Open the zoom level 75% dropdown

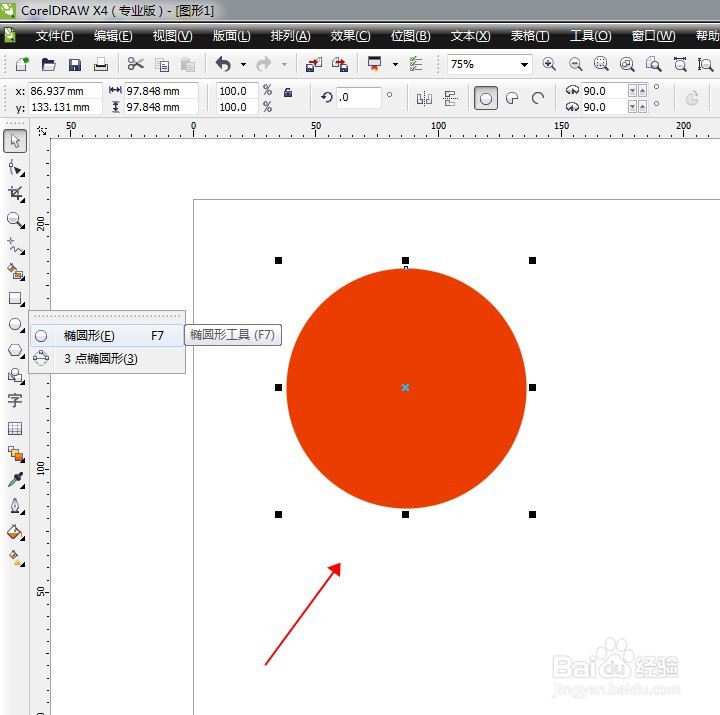click(524, 64)
